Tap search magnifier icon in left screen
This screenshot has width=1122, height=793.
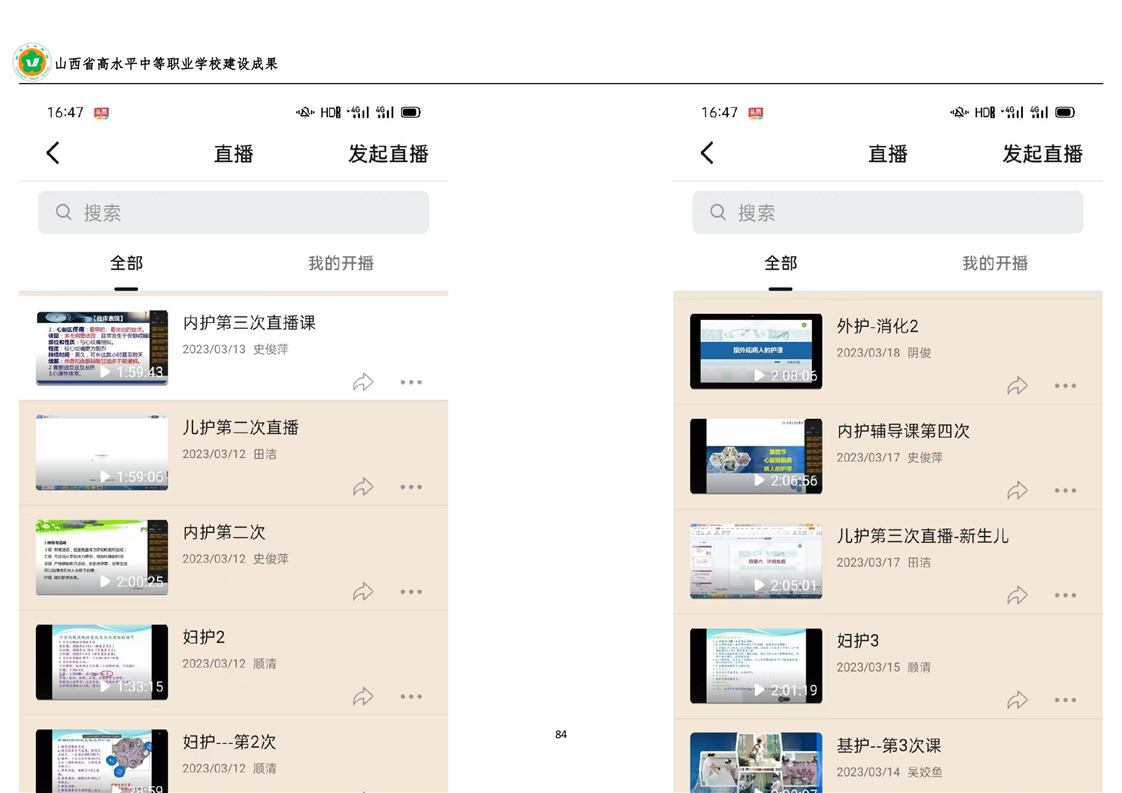pos(64,213)
